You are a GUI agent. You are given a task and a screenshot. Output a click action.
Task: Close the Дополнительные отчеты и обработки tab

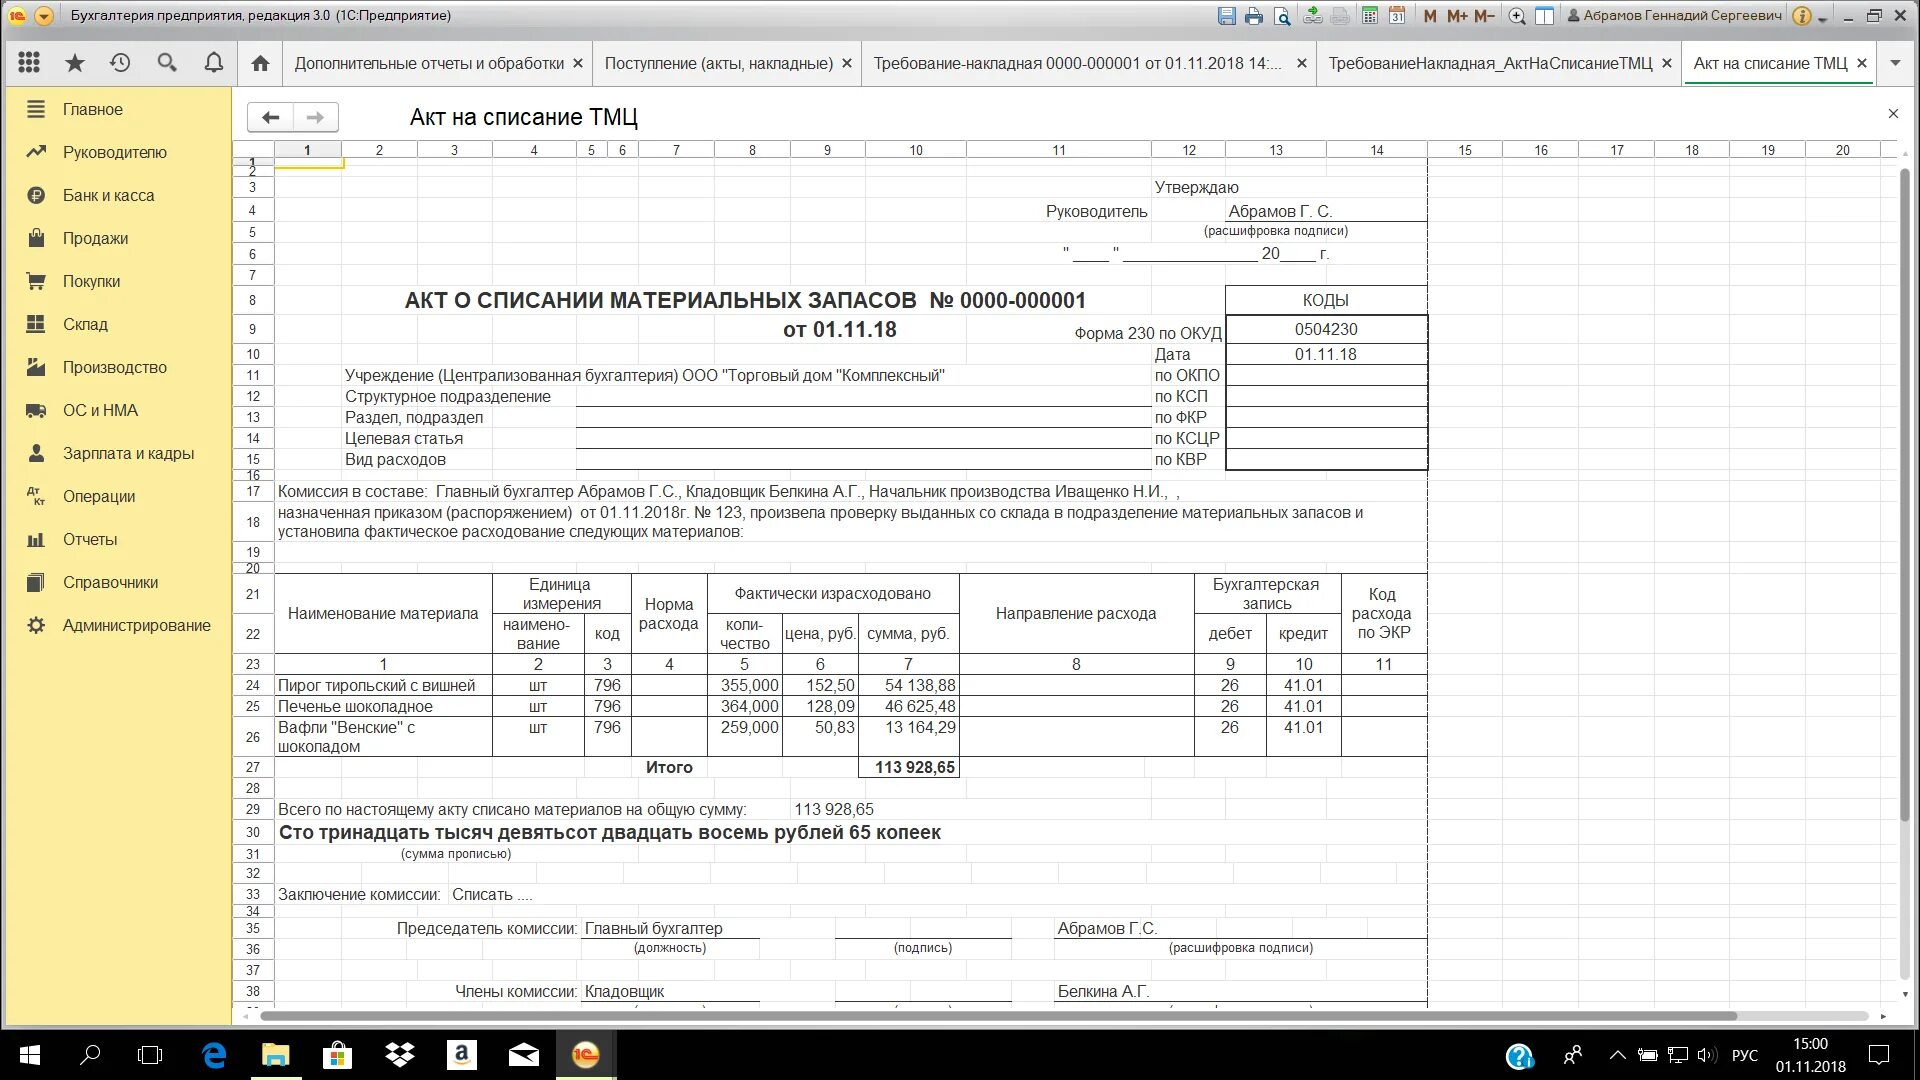pyautogui.click(x=578, y=63)
